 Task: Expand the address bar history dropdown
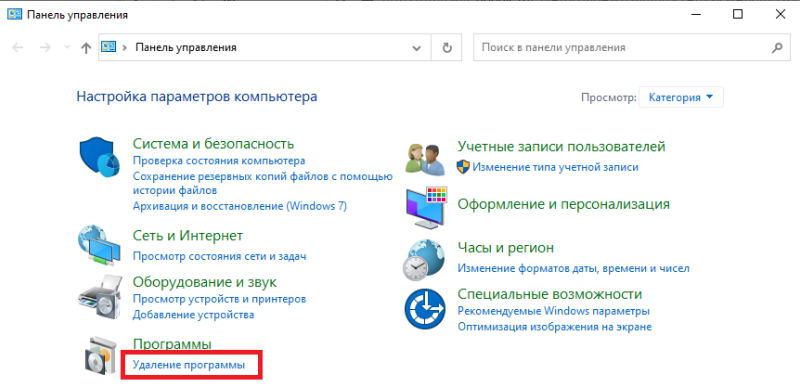(417, 48)
